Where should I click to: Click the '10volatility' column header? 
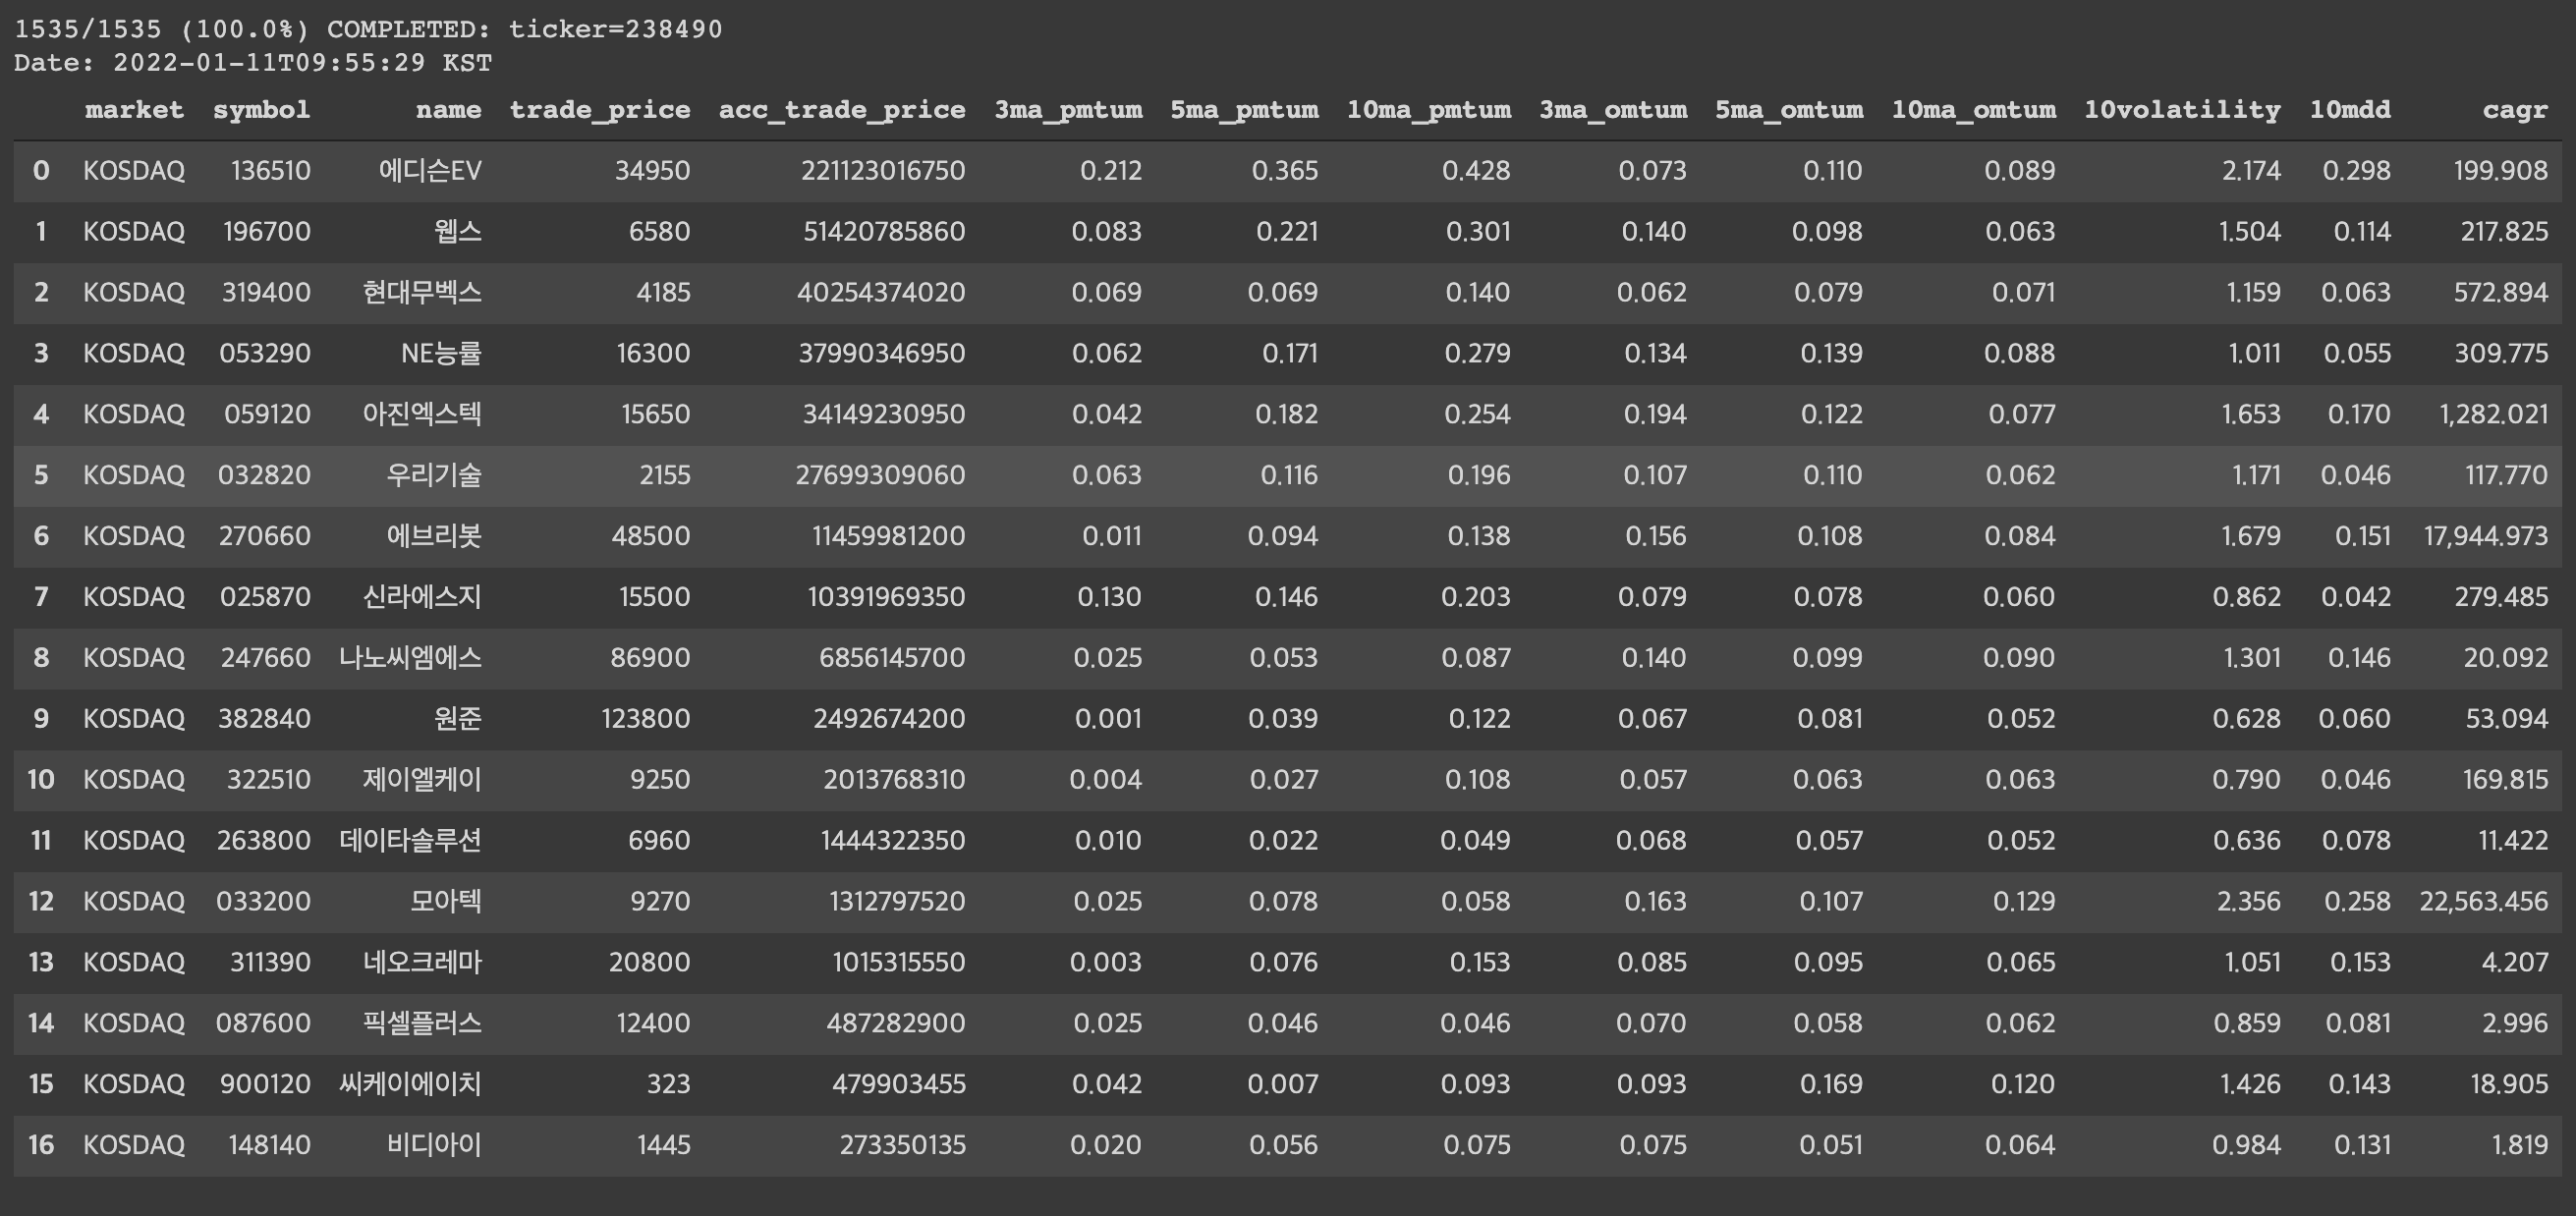[2181, 110]
